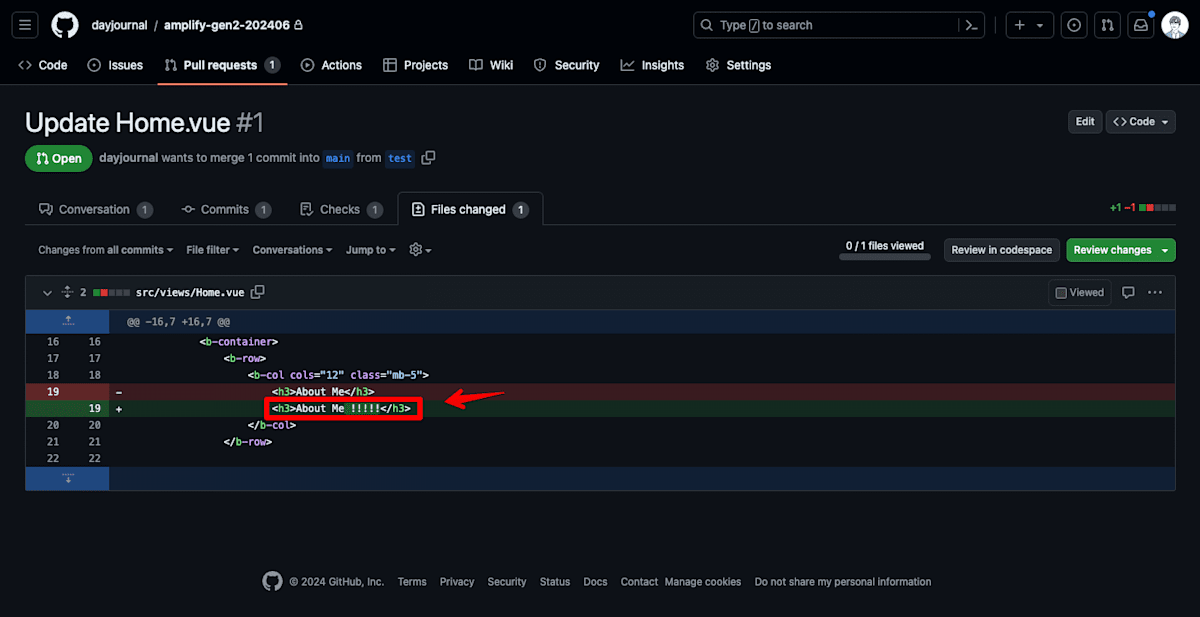
Task: Open the Contact footer link
Action: point(639,582)
